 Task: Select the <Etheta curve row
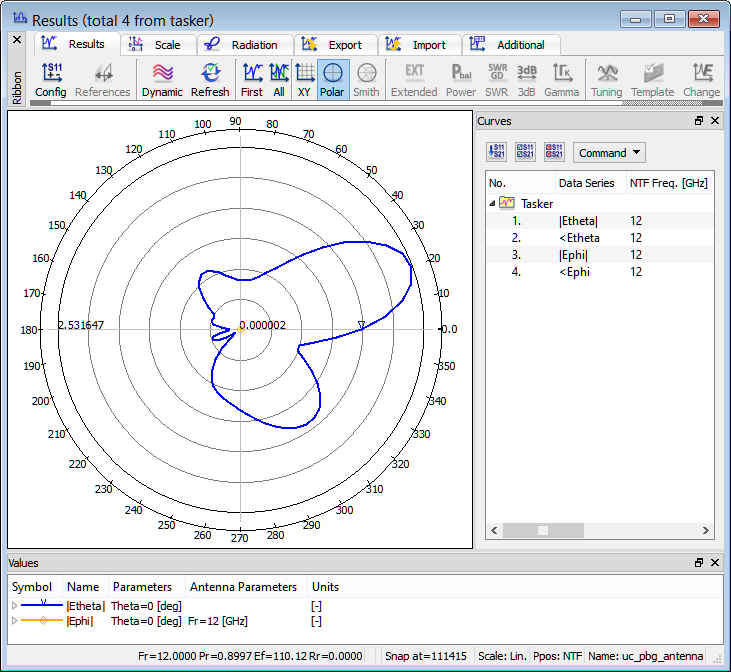click(580, 238)
